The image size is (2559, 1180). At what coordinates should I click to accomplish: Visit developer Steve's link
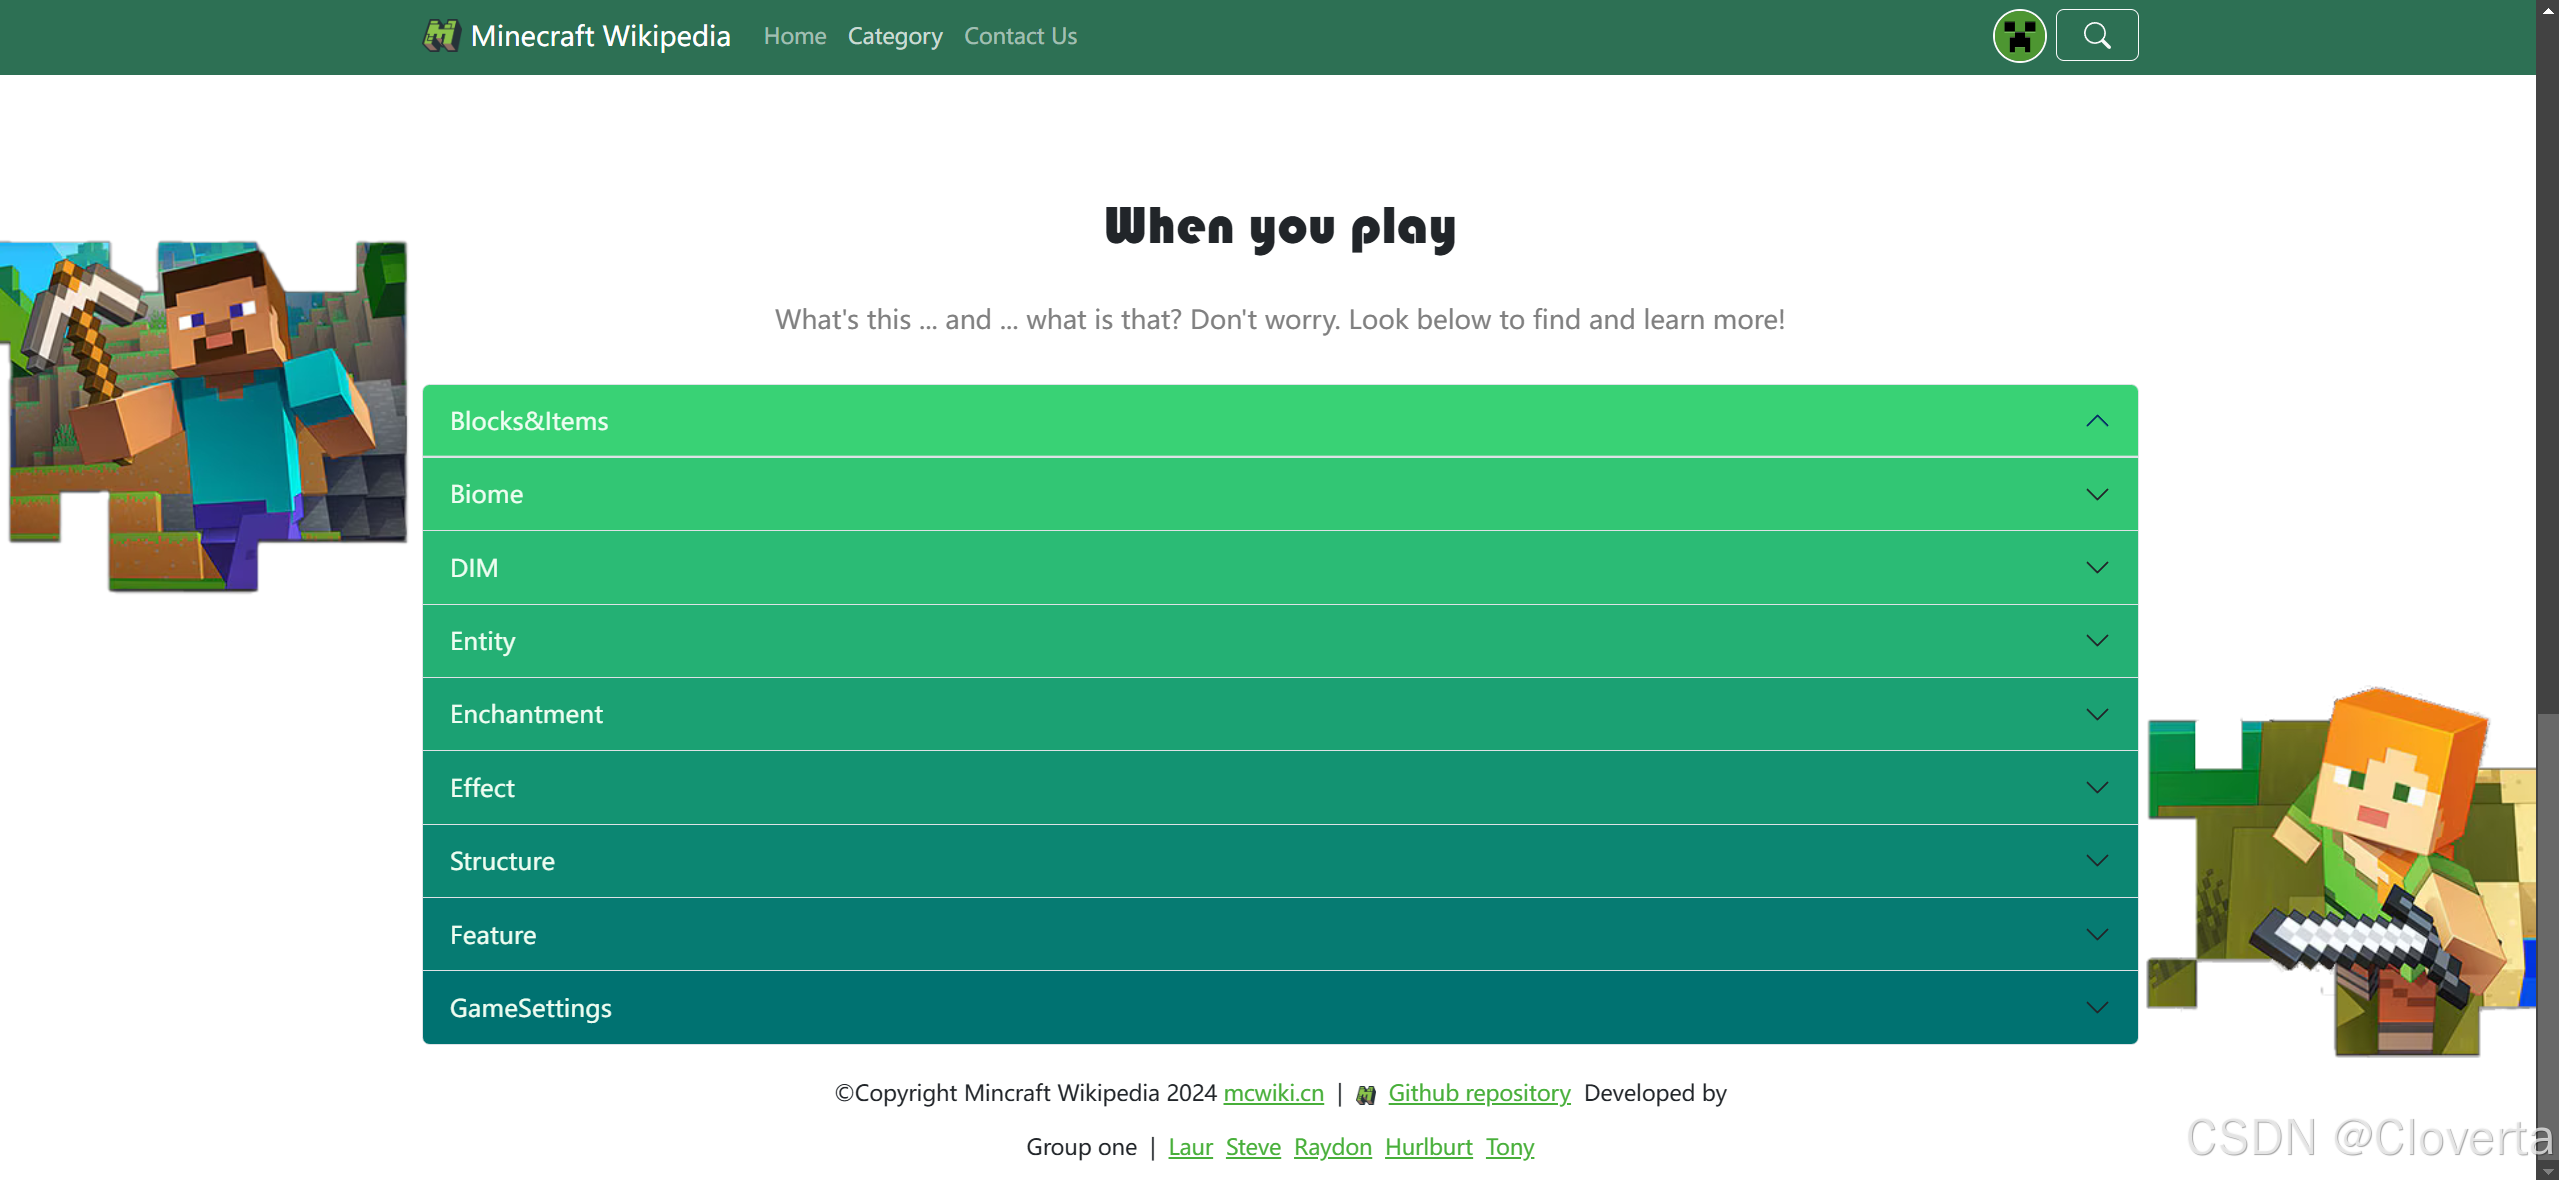tap(1253, 1147)
